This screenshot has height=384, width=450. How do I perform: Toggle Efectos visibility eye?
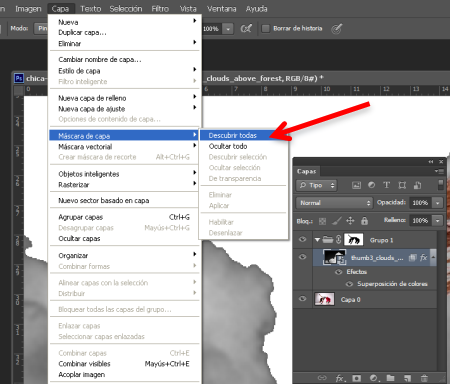coord(338,272)
